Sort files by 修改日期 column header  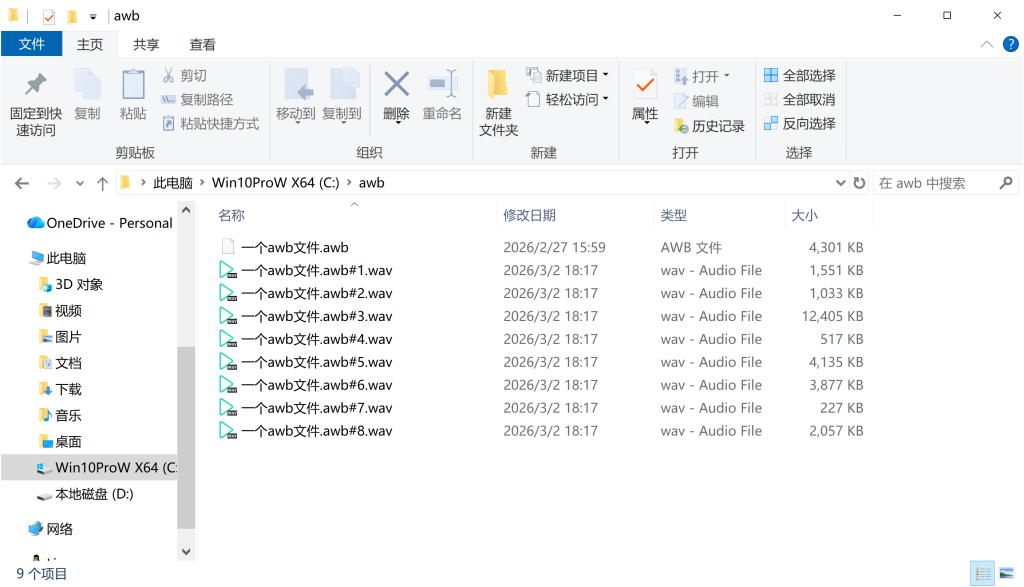click(530, 215)
